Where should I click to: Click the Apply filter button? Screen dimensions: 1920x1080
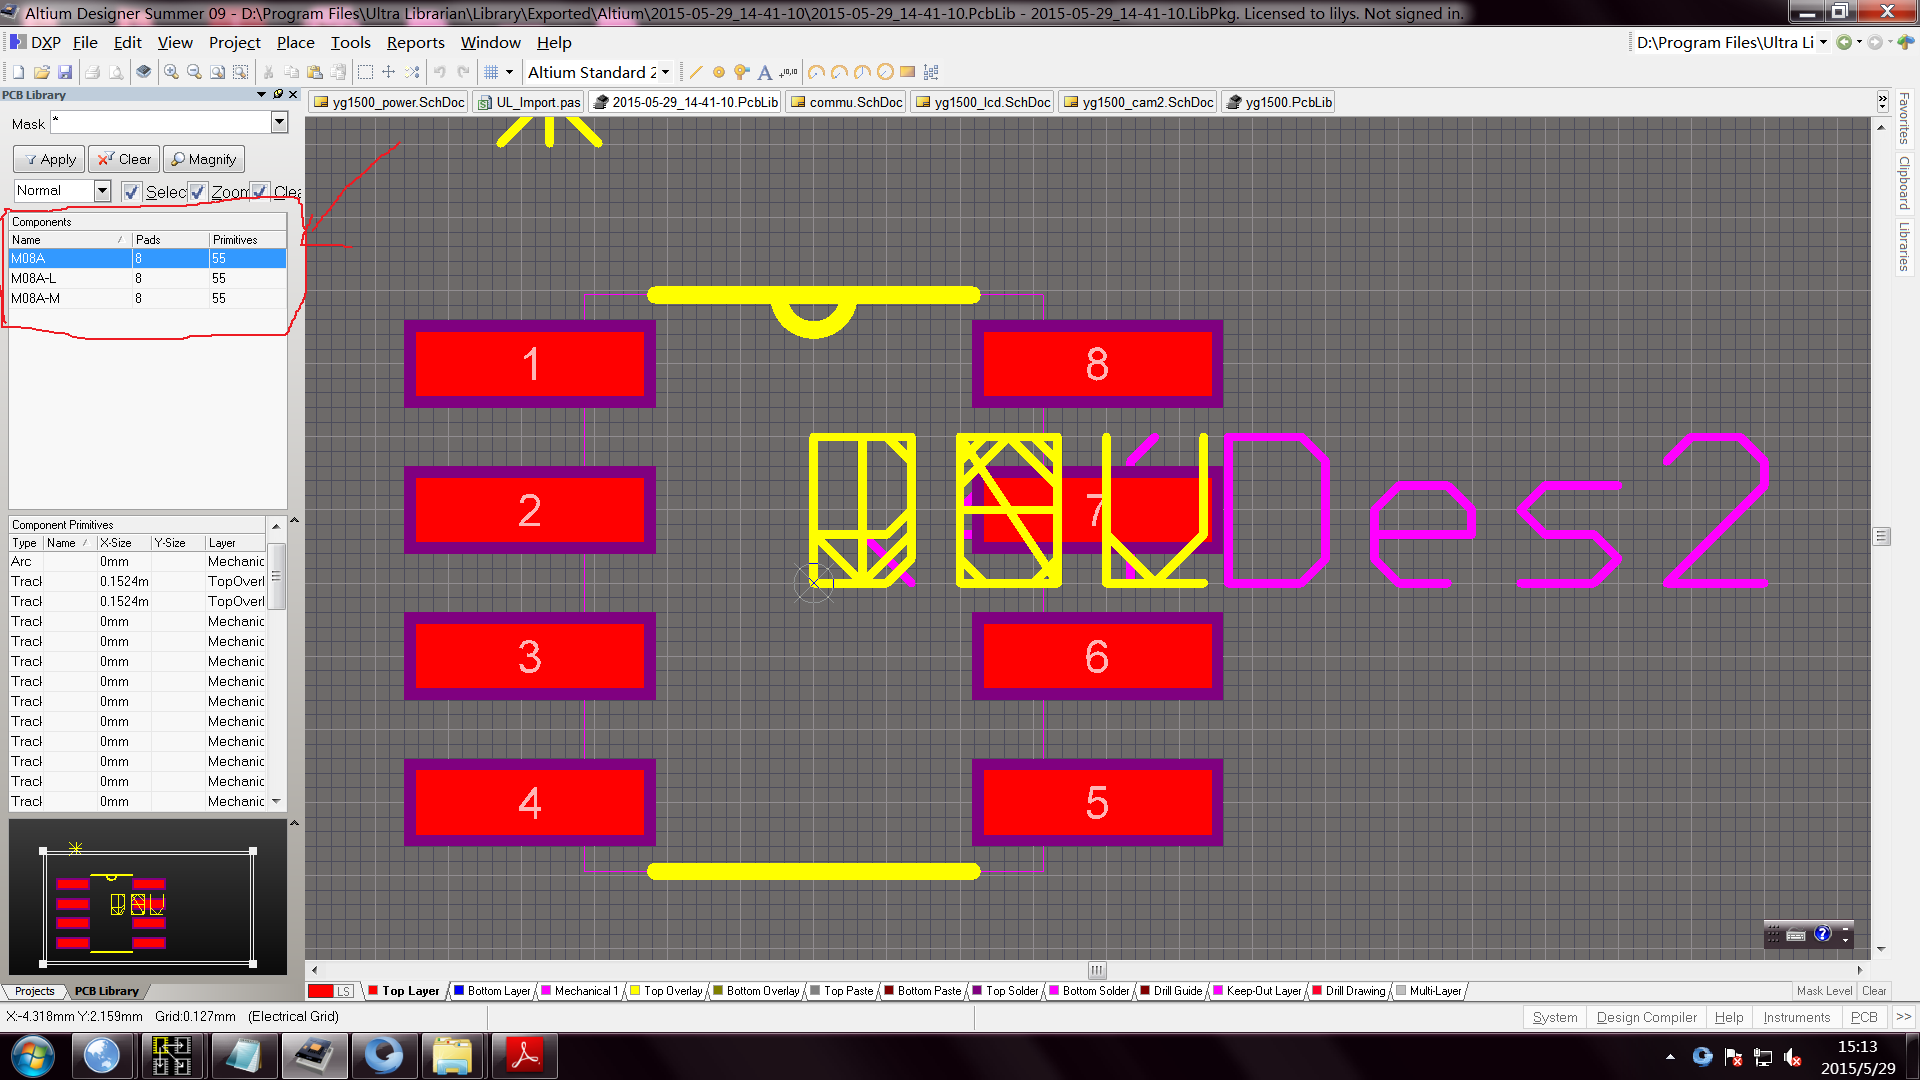(x=49, y=159)
